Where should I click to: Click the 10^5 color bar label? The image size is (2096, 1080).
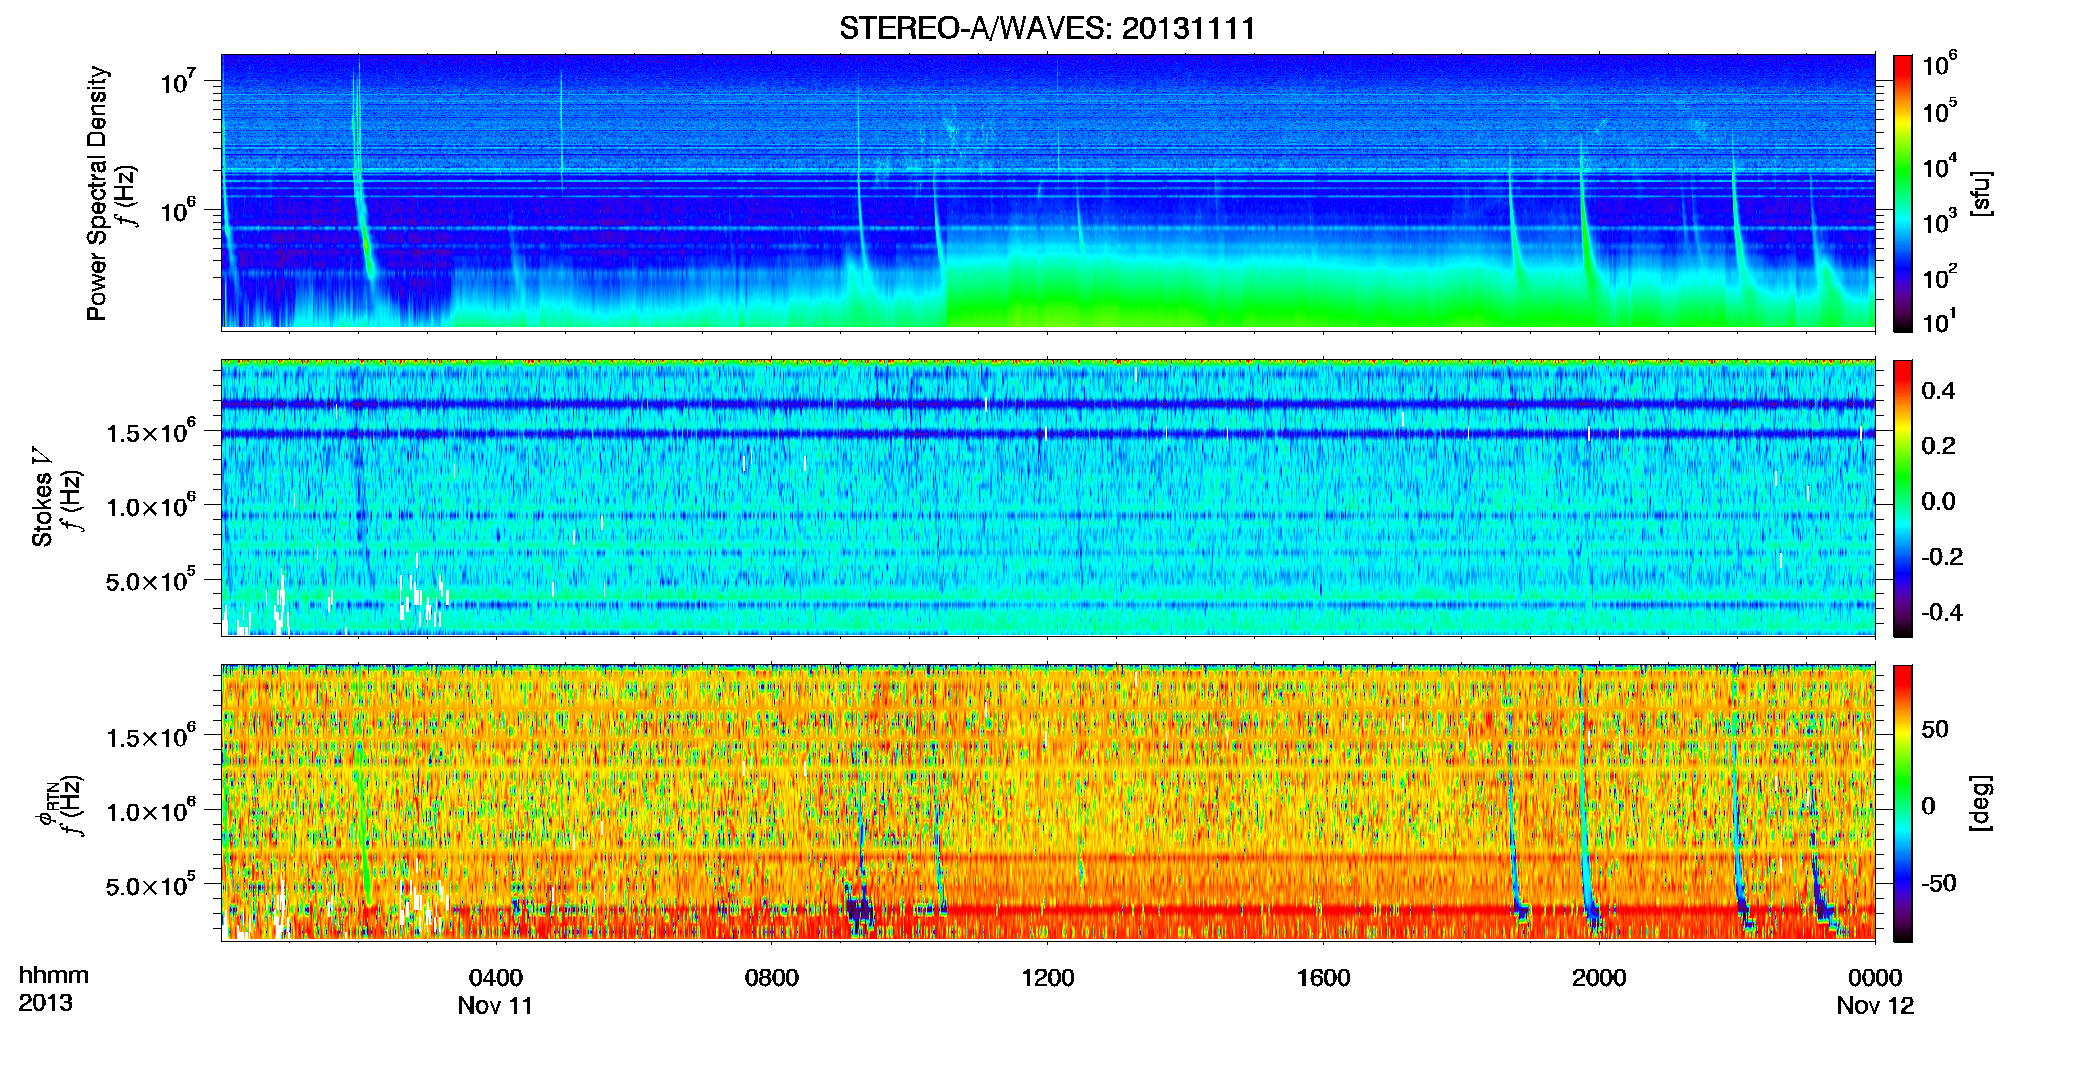click(1940, 110)
